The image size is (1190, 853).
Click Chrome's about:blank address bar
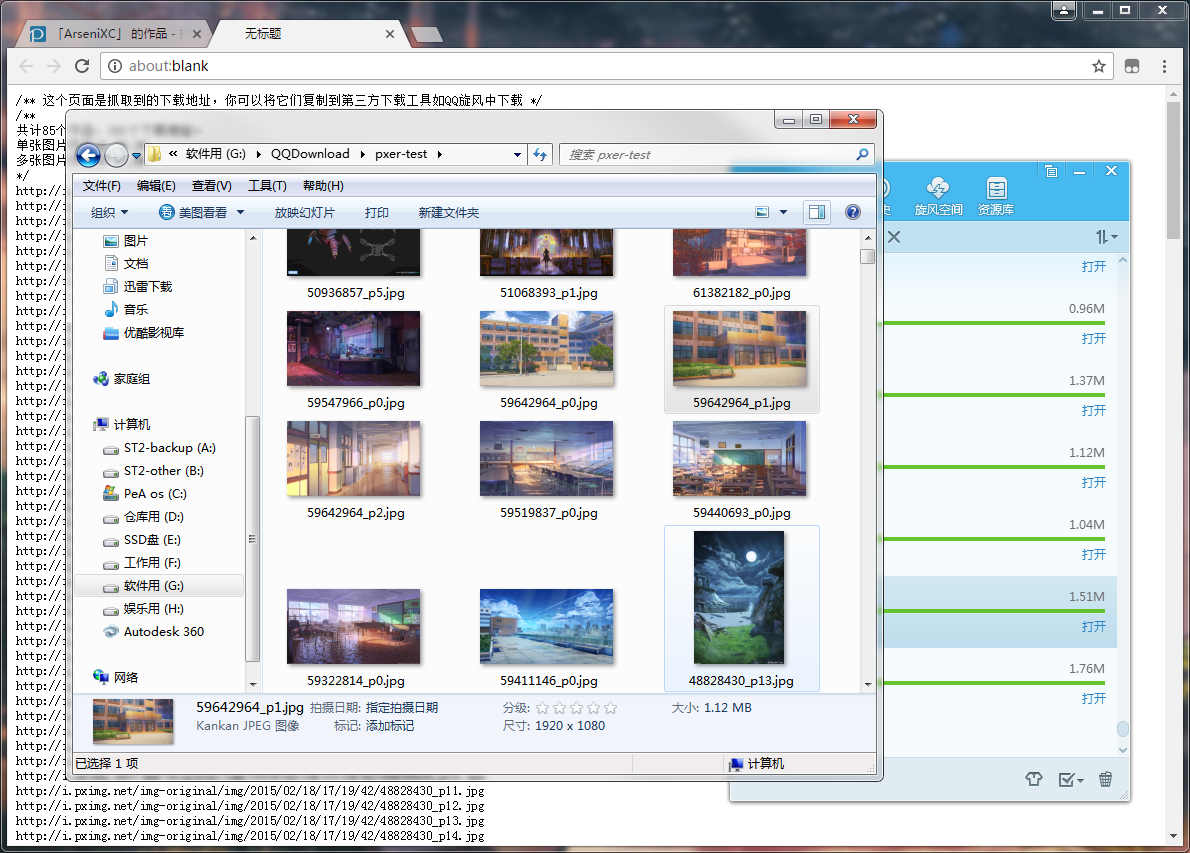click(607, 66)
